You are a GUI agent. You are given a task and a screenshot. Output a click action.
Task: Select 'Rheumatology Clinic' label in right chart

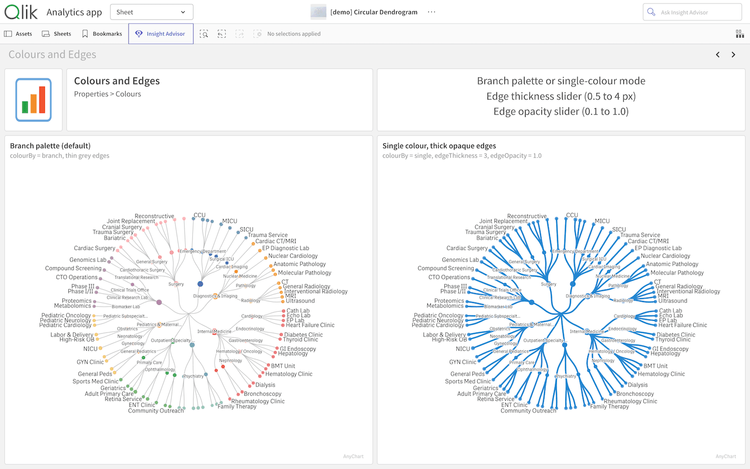coord(630,402)
